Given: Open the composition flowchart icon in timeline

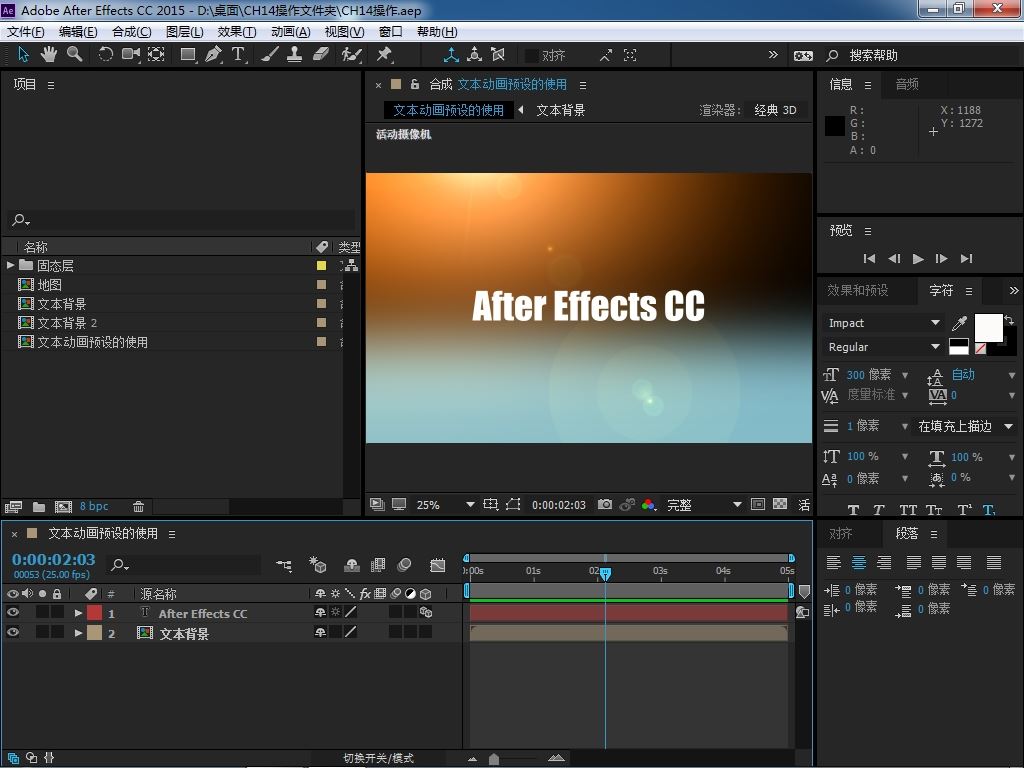Looking at the screenshot, I should (284, 566).
